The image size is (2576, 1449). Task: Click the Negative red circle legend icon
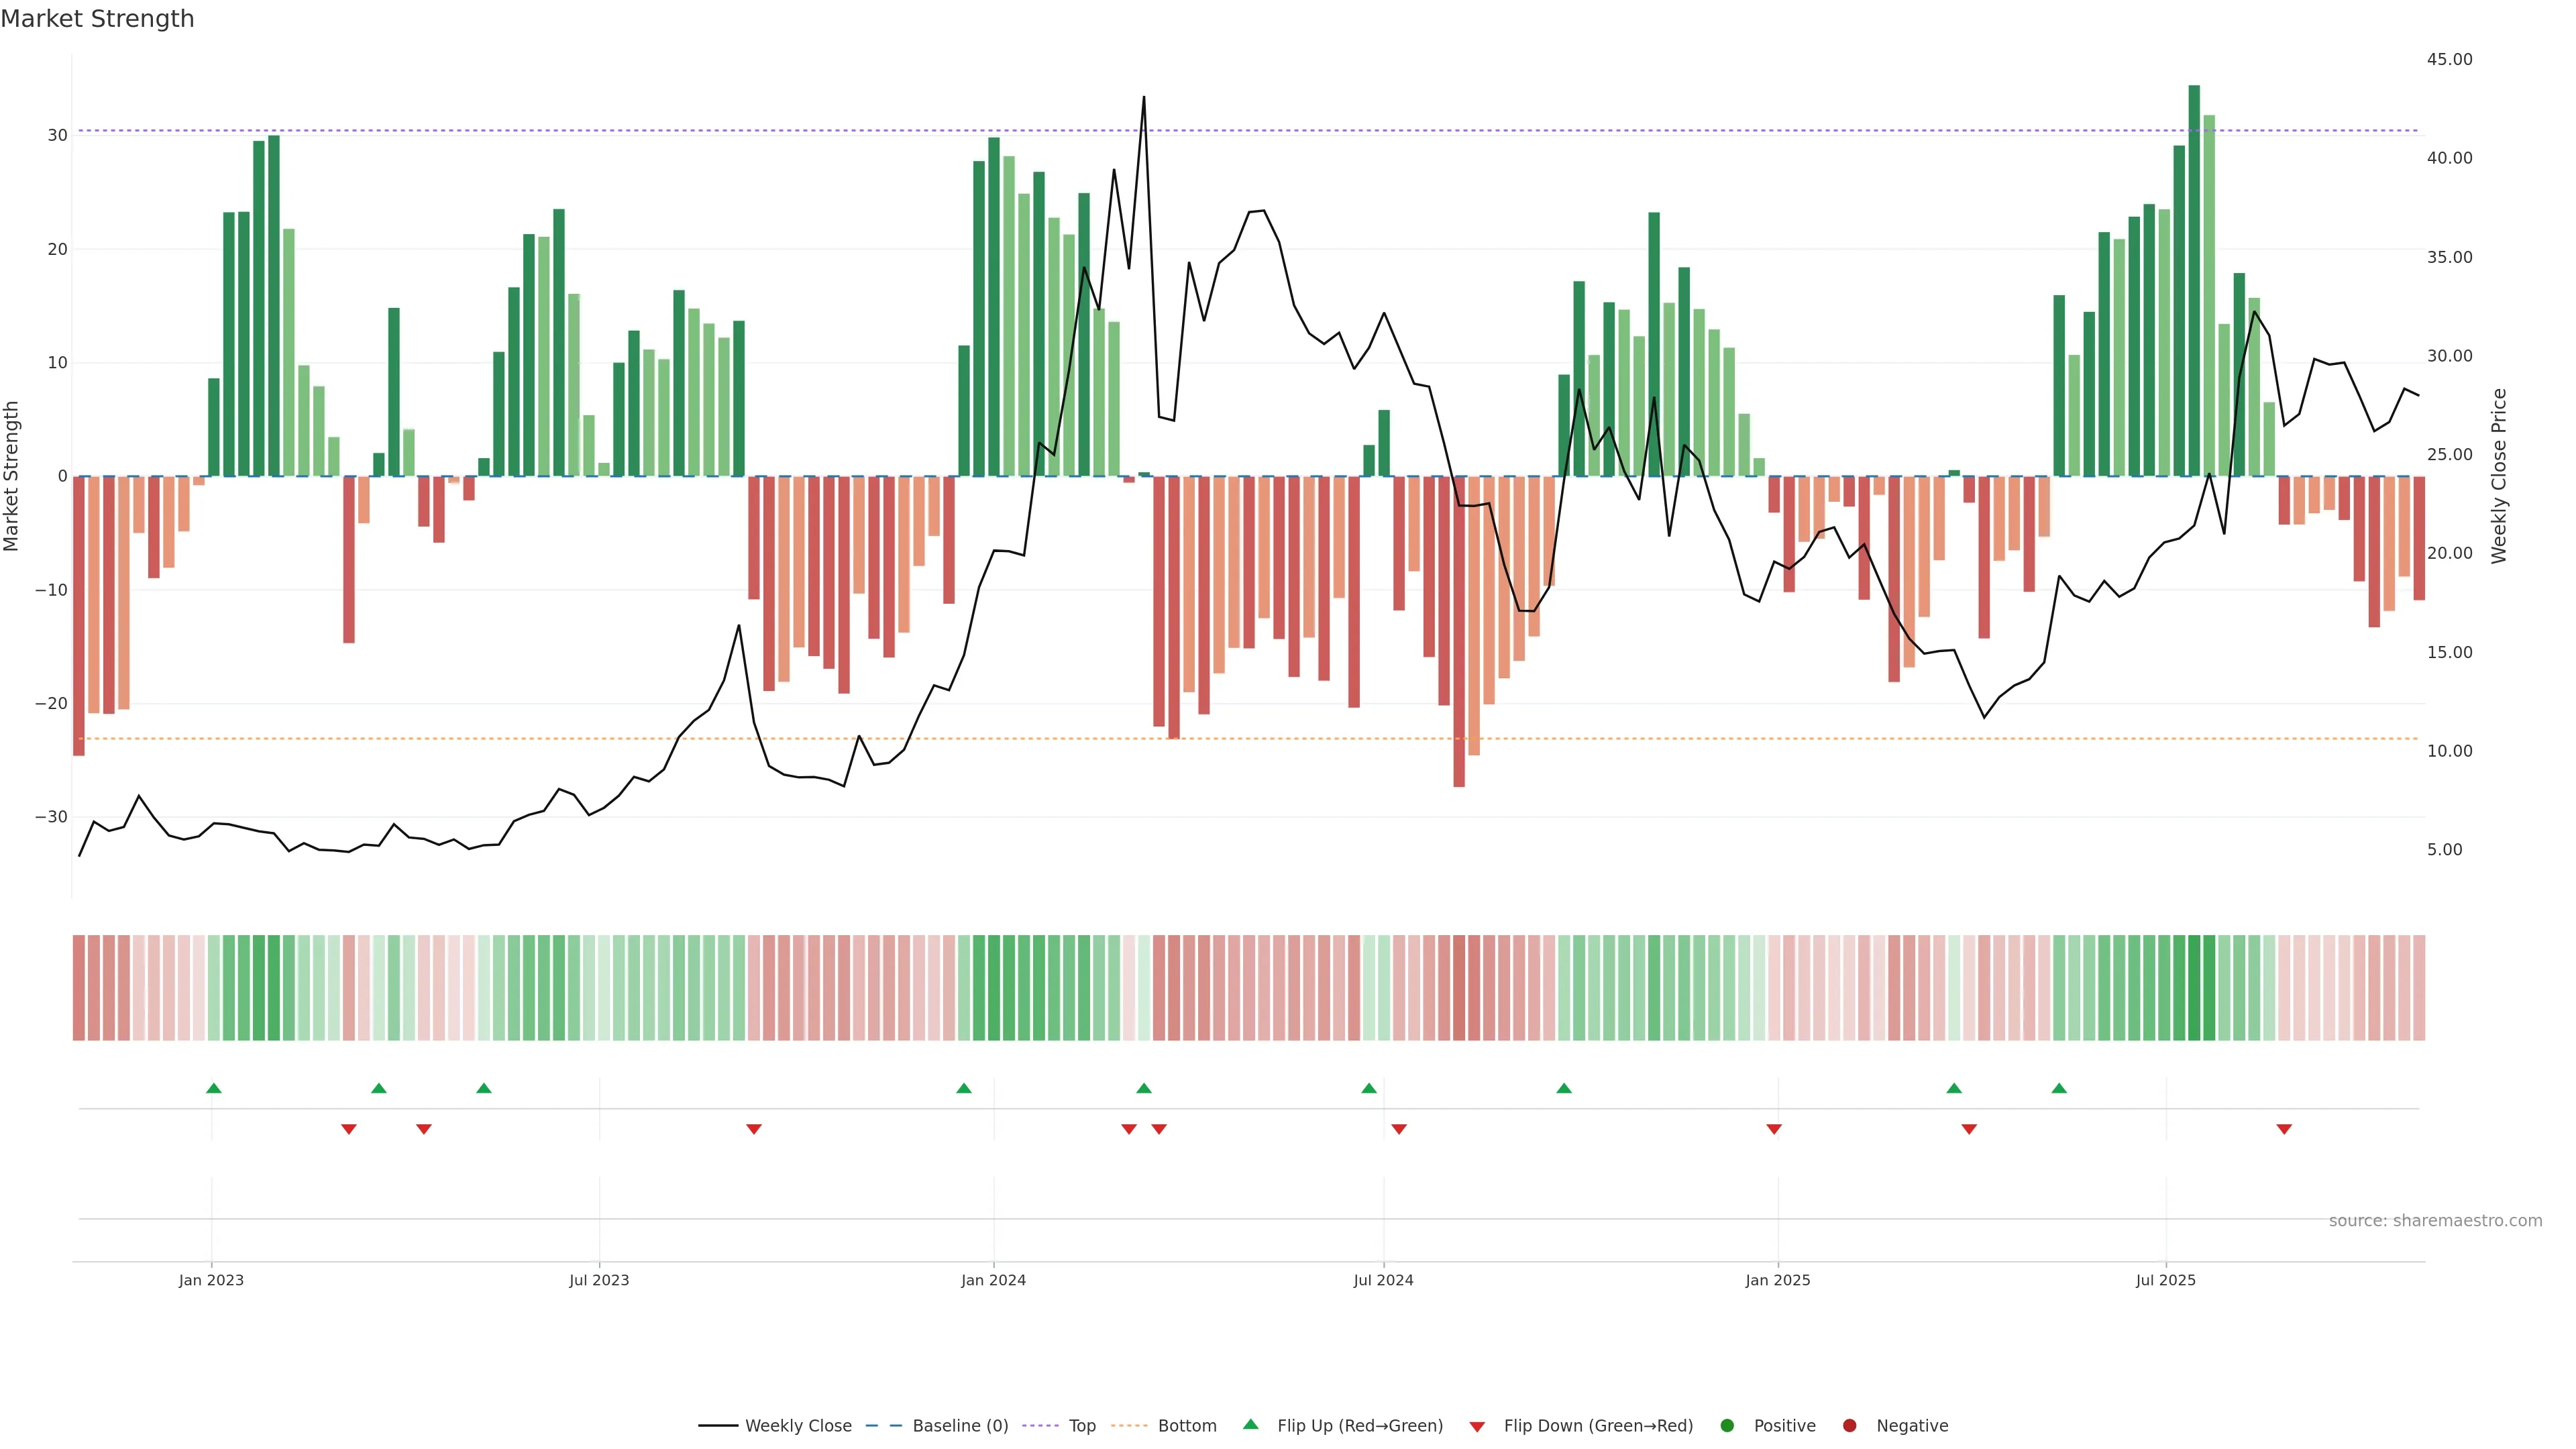(1849, 1425)
